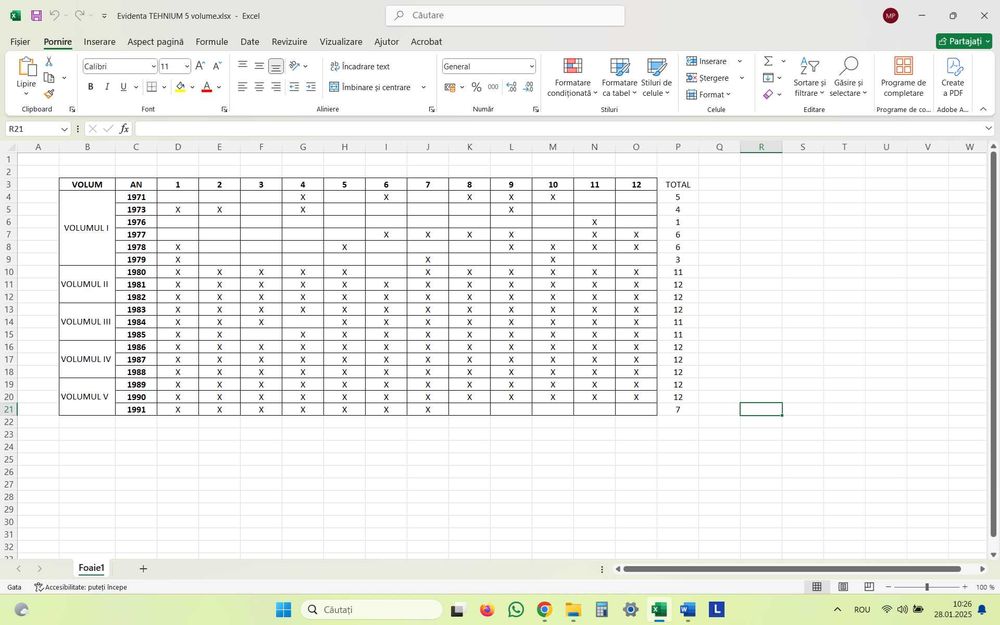This screenshot has width=1000, height=625.
Task: Decrease font size with the smaller A icon
Action: 217,66
